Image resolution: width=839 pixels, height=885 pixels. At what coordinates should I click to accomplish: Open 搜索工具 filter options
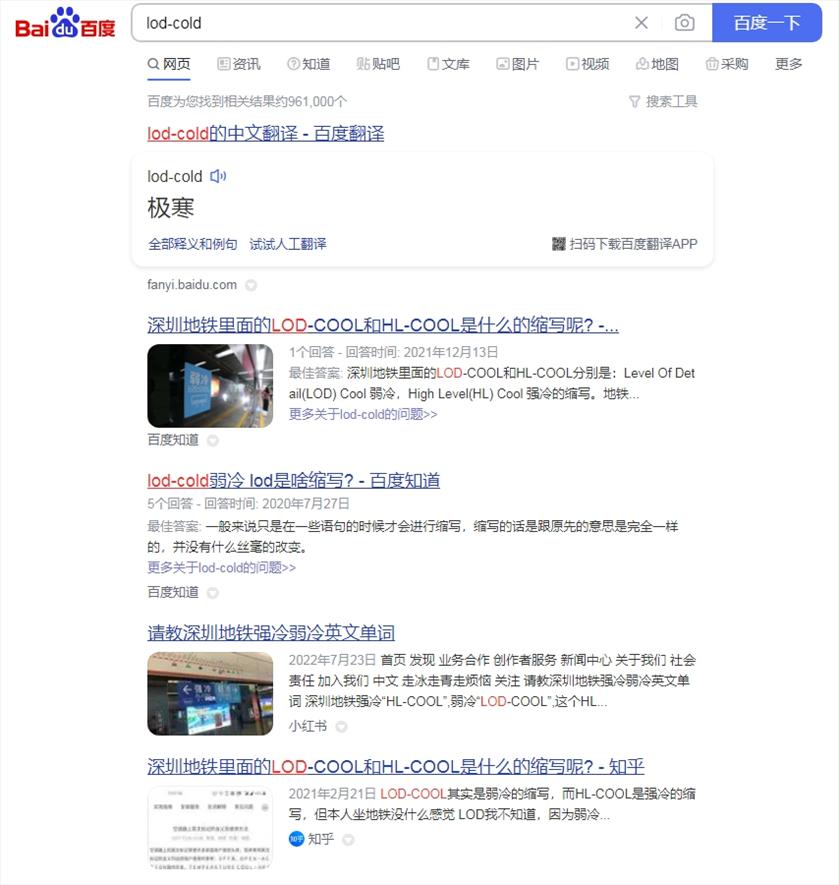click(663, 102)
